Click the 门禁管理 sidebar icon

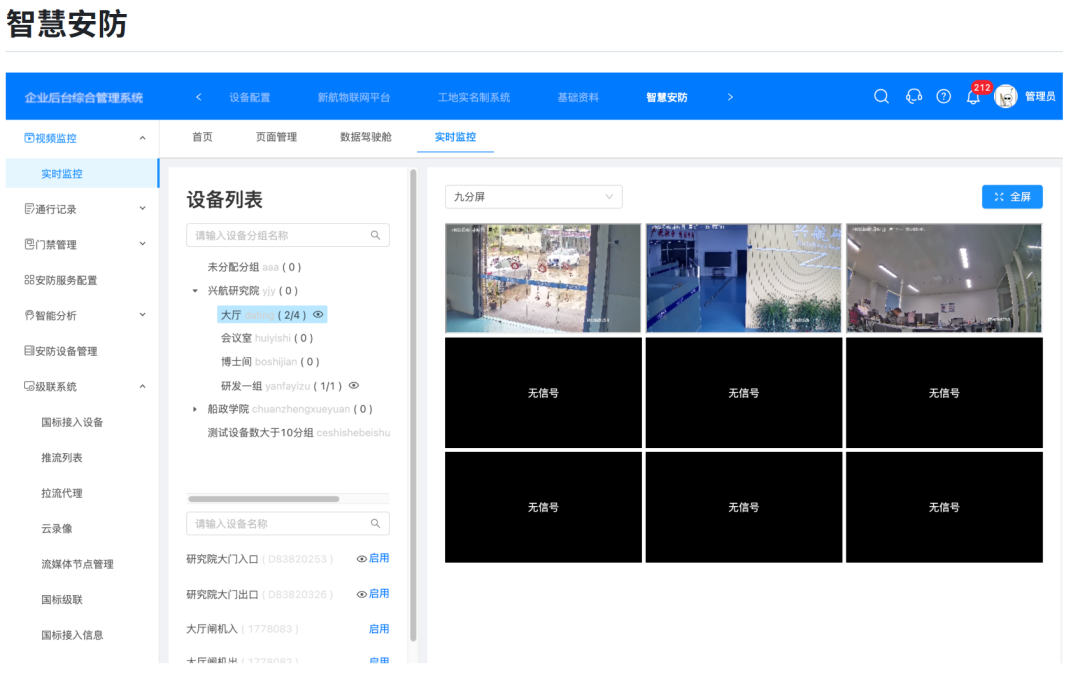[29, 244]
